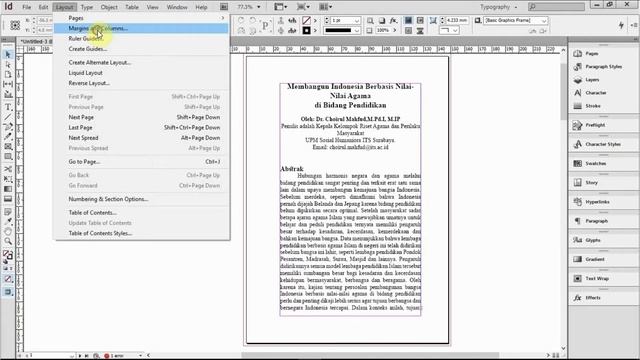This screenshot has height=360, width=640.
Task: Open the stroke weight dropdown
Action: pyautogui.click(x=357, y=20)
